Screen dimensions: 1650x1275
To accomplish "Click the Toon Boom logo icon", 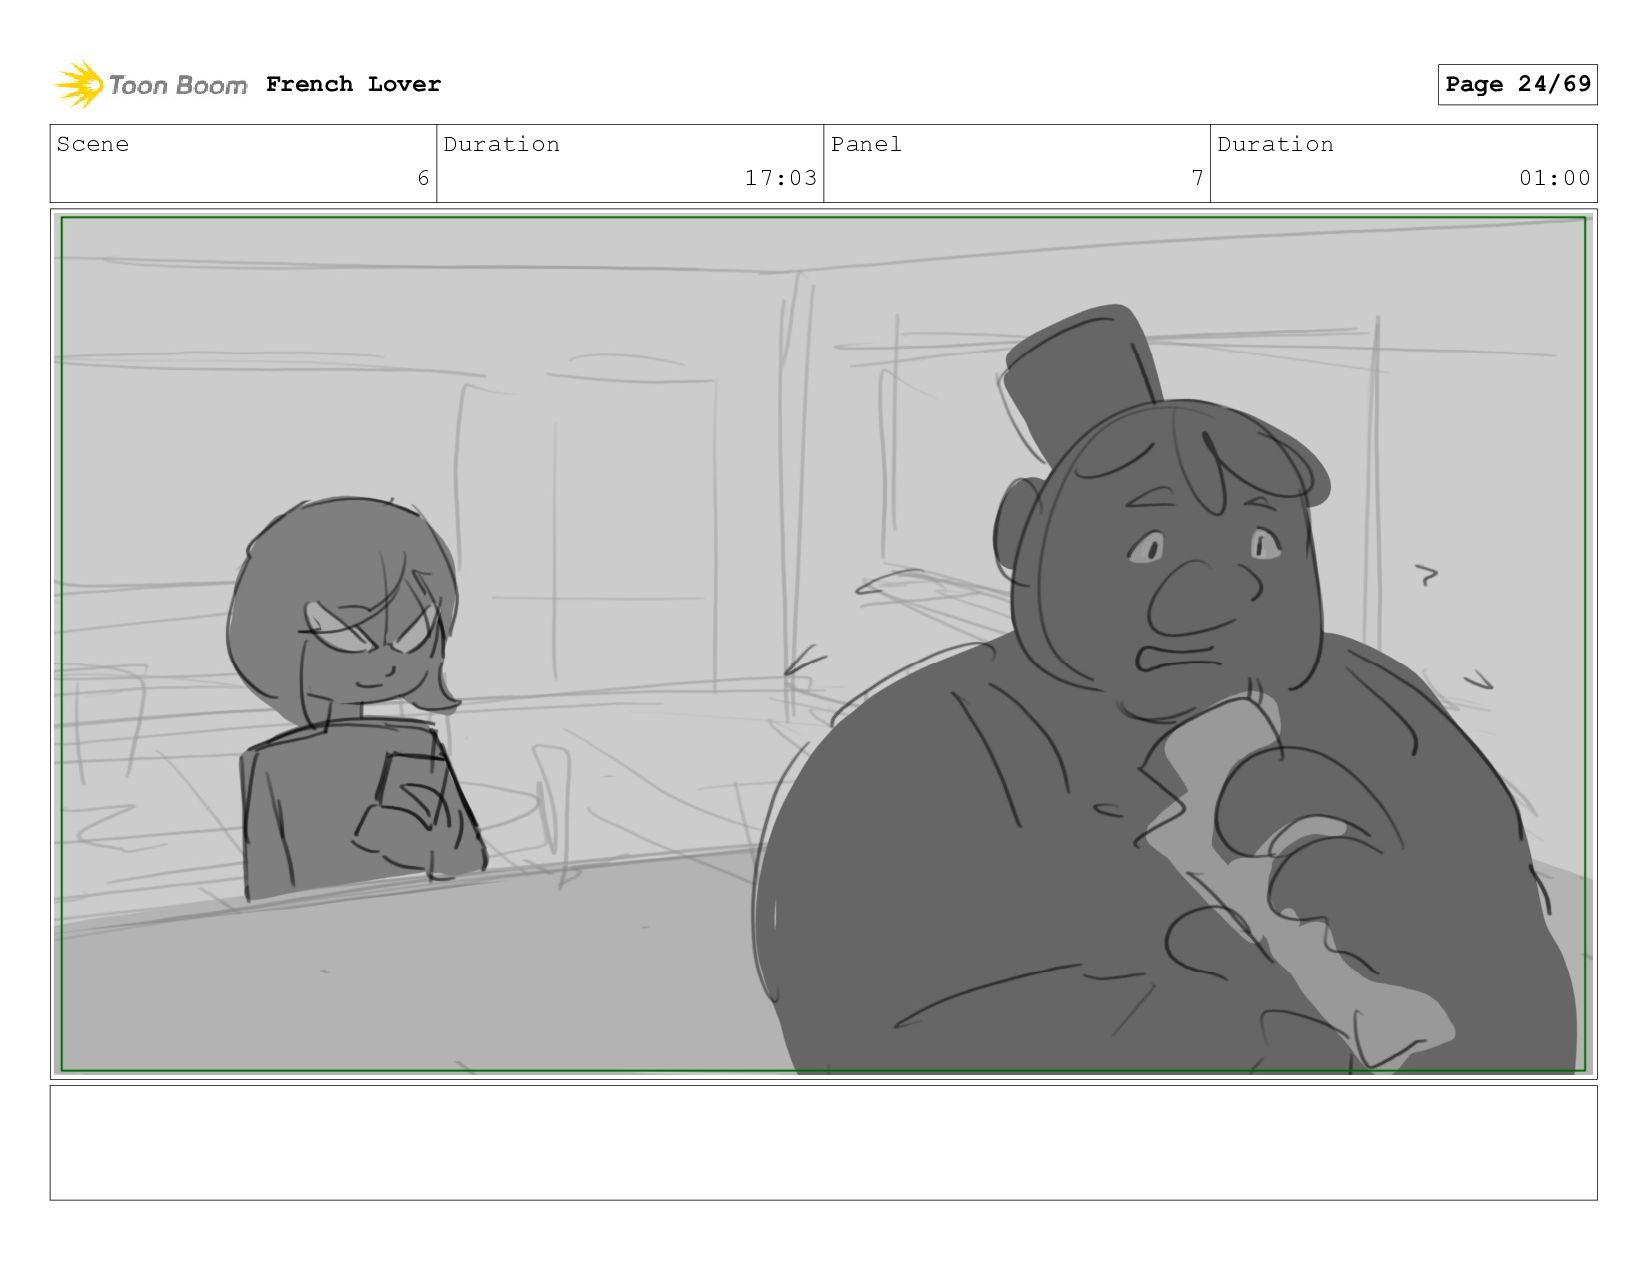I will (78, 85).
